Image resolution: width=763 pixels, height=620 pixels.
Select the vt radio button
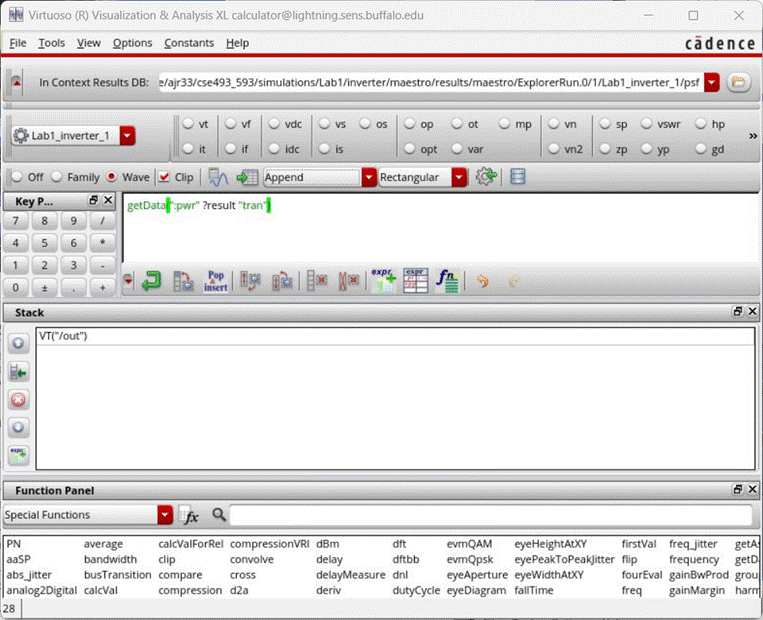coord(188,125)
